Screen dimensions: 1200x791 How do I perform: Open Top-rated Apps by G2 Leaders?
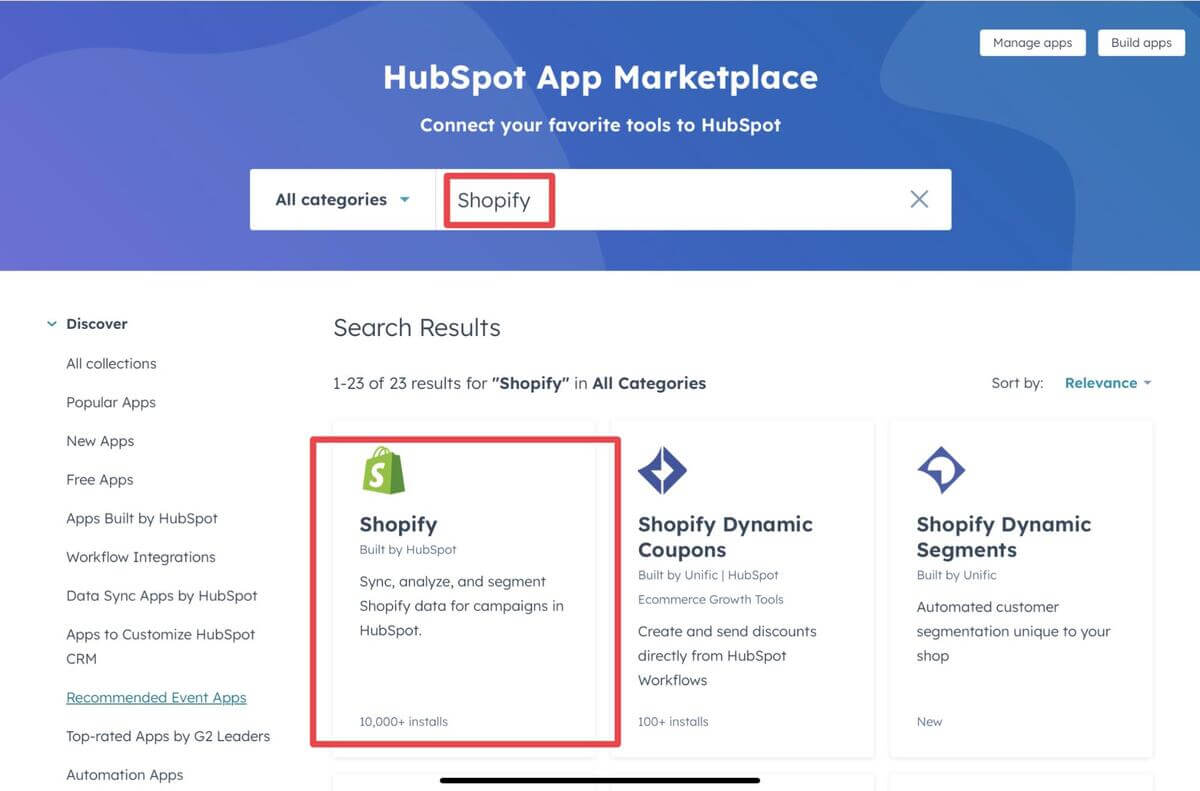pos(168,736)
